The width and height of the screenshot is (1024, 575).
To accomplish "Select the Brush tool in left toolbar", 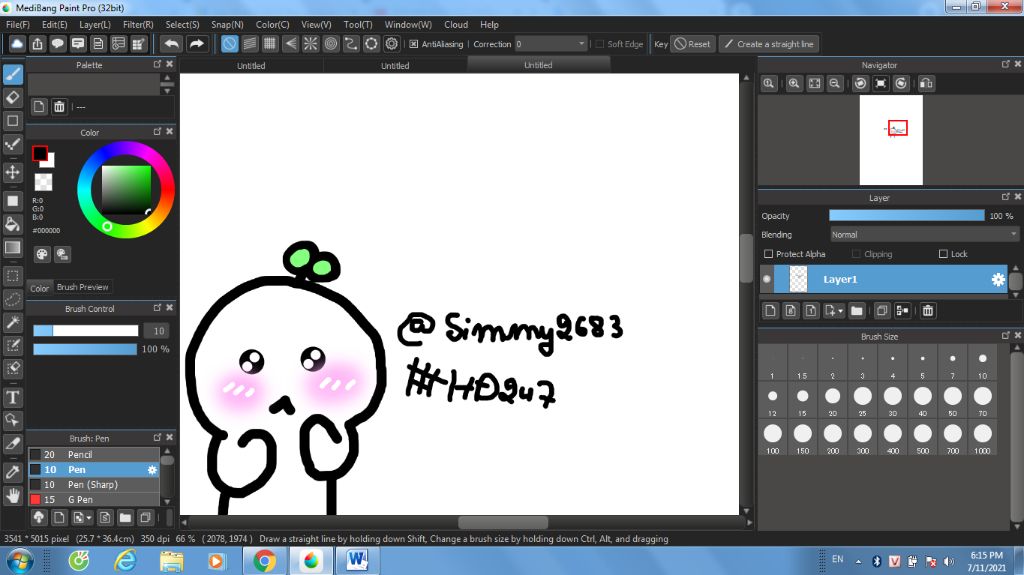I will [12, 74].
